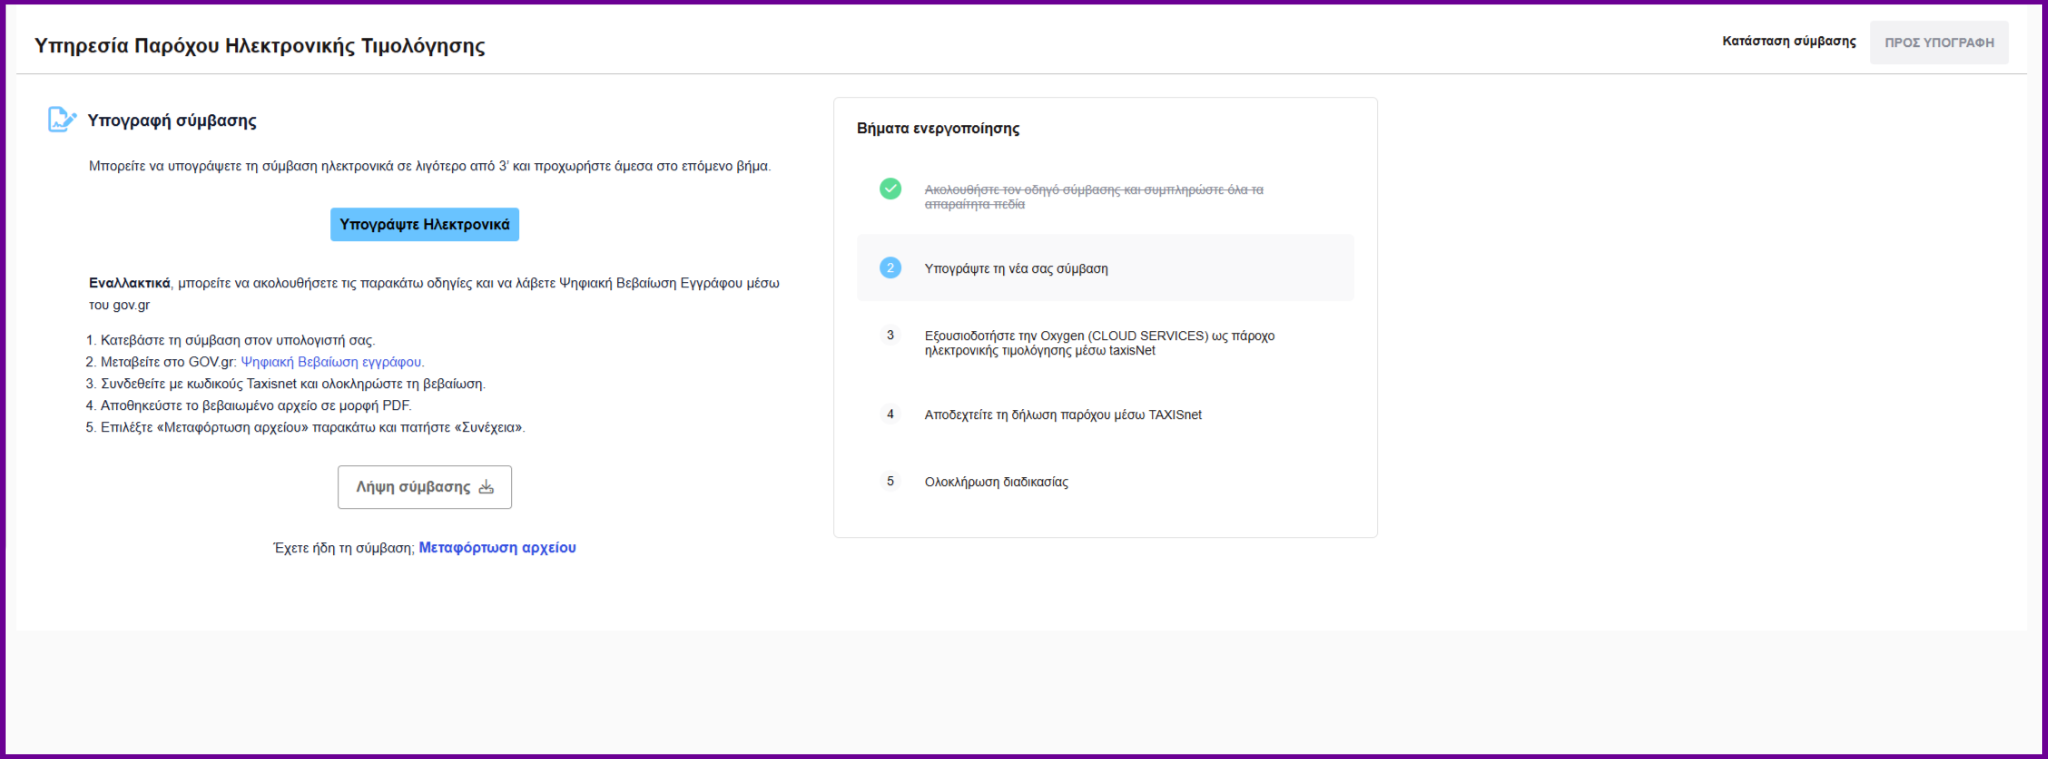Click the blue step 2 circle
Viewport: 2048px width, 759px height.
890,268
